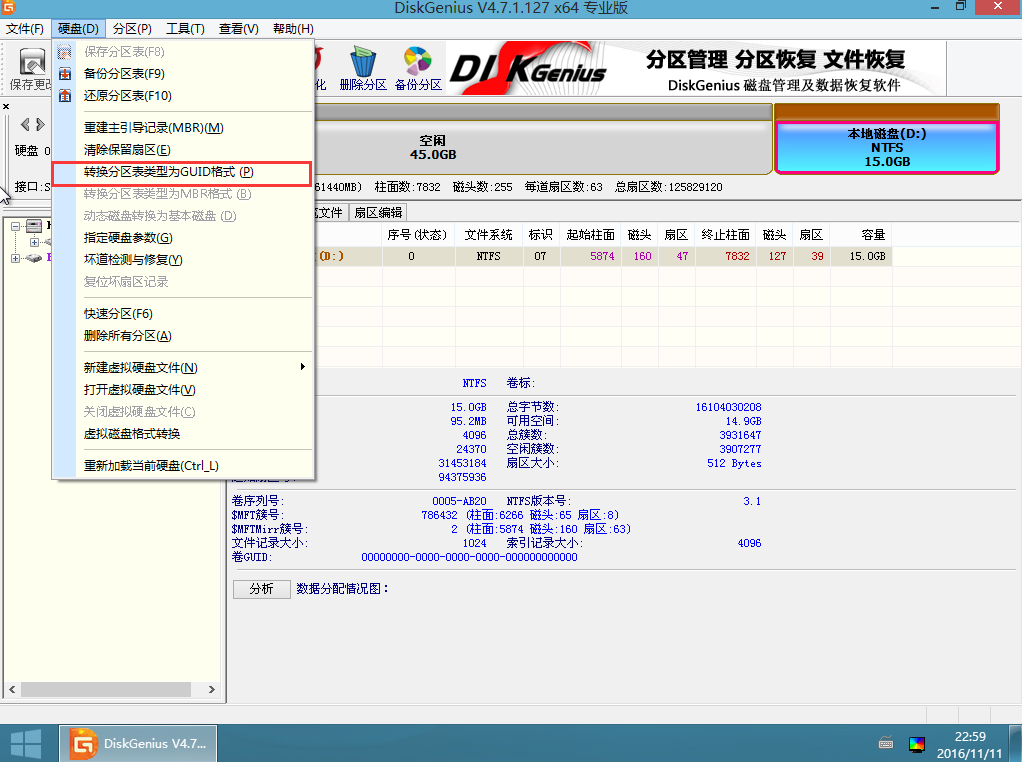Click the taskbar clock 22:59

970,737
